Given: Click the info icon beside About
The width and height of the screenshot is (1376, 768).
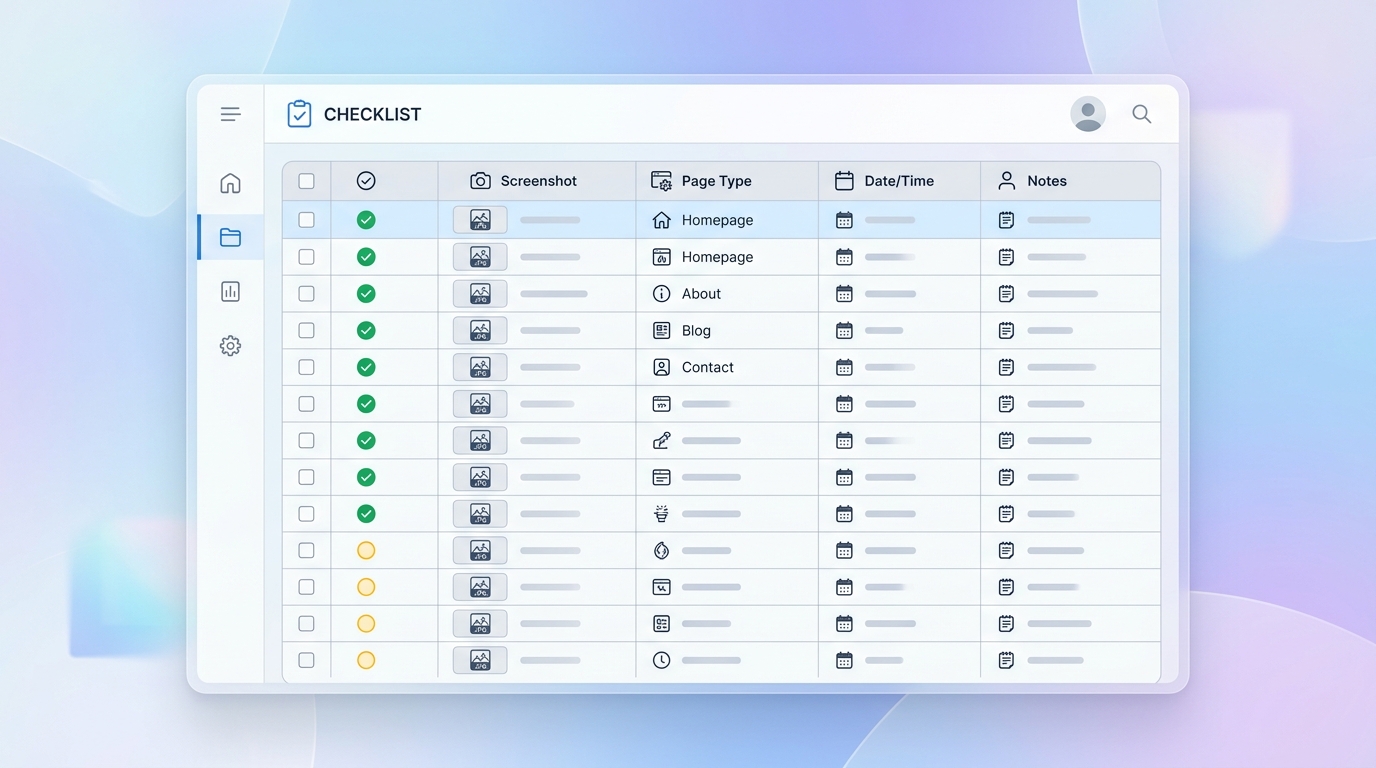Looking at the screenshot, I should (661, 293).
